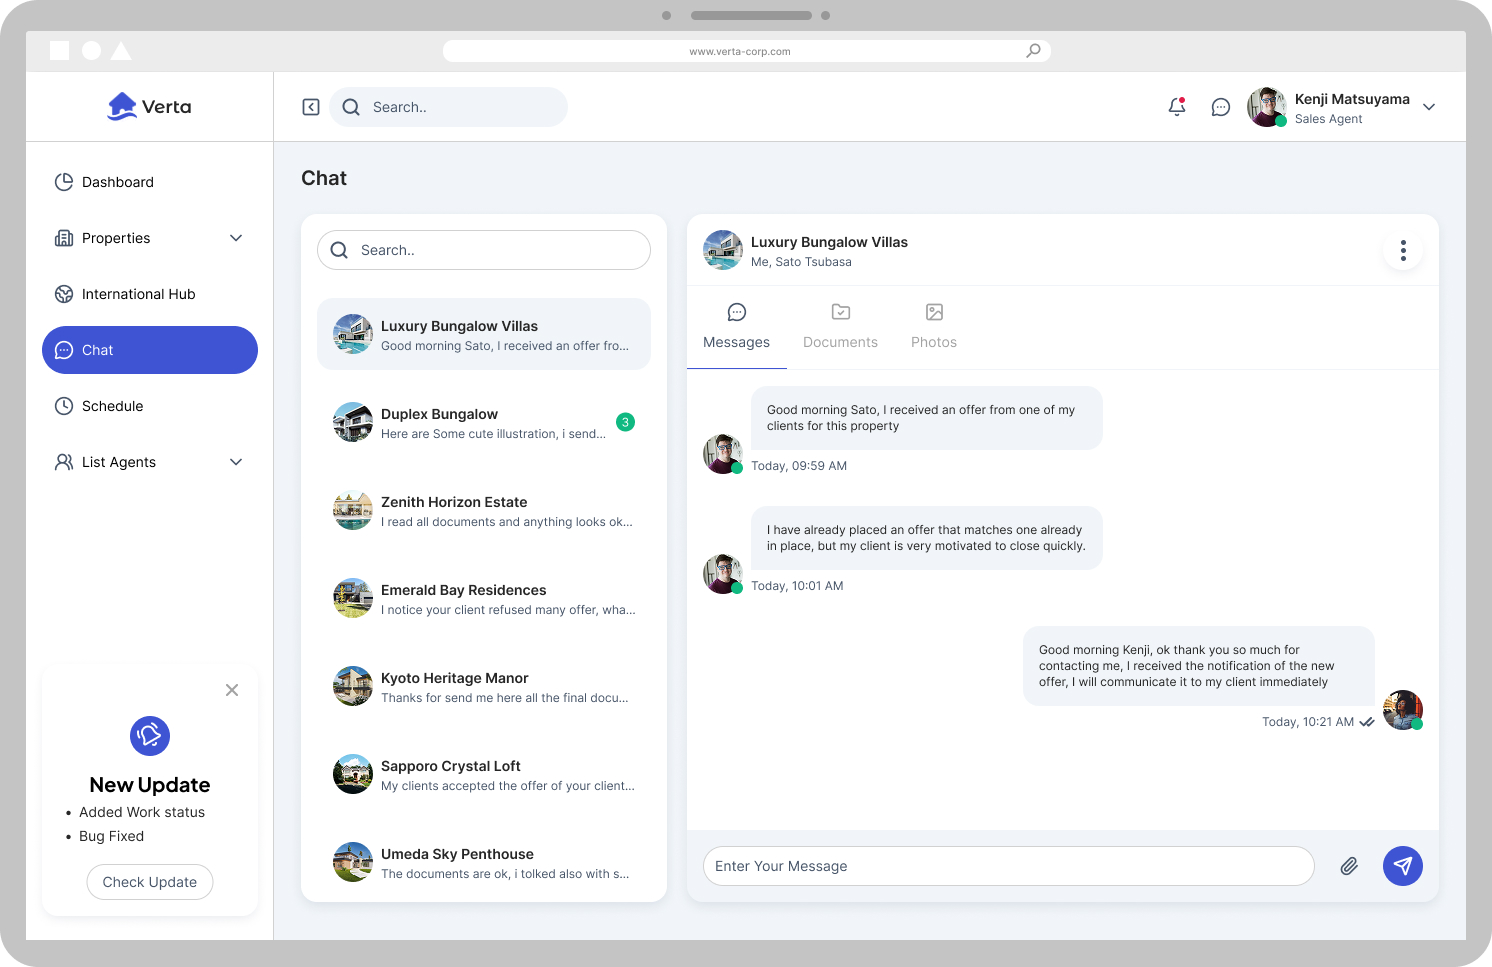Open the notifications bell

[x=1177, y=107]
